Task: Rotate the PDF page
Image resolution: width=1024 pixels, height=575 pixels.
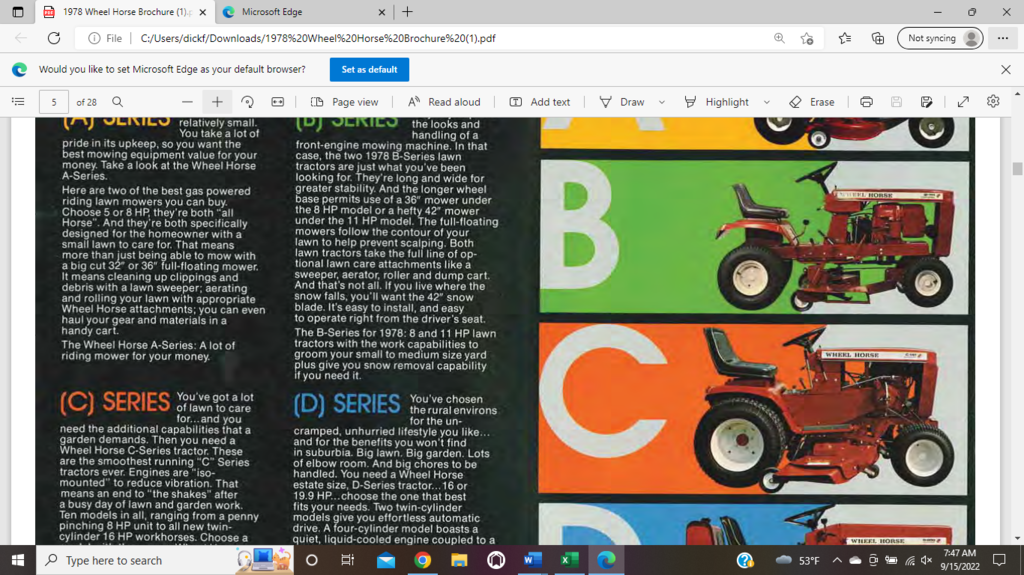Action: pos(248,102)
